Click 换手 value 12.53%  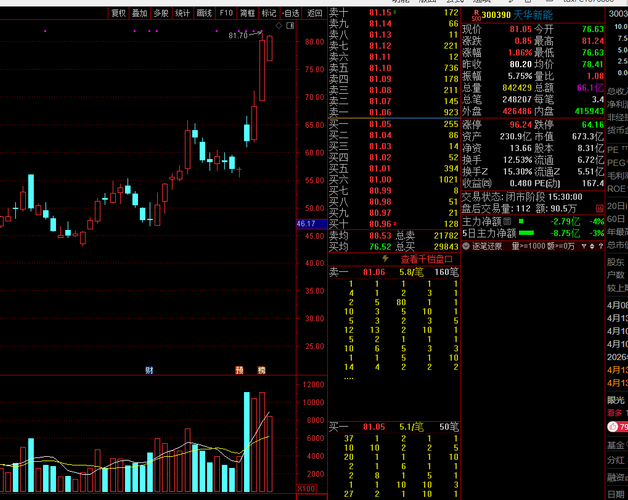518,160
